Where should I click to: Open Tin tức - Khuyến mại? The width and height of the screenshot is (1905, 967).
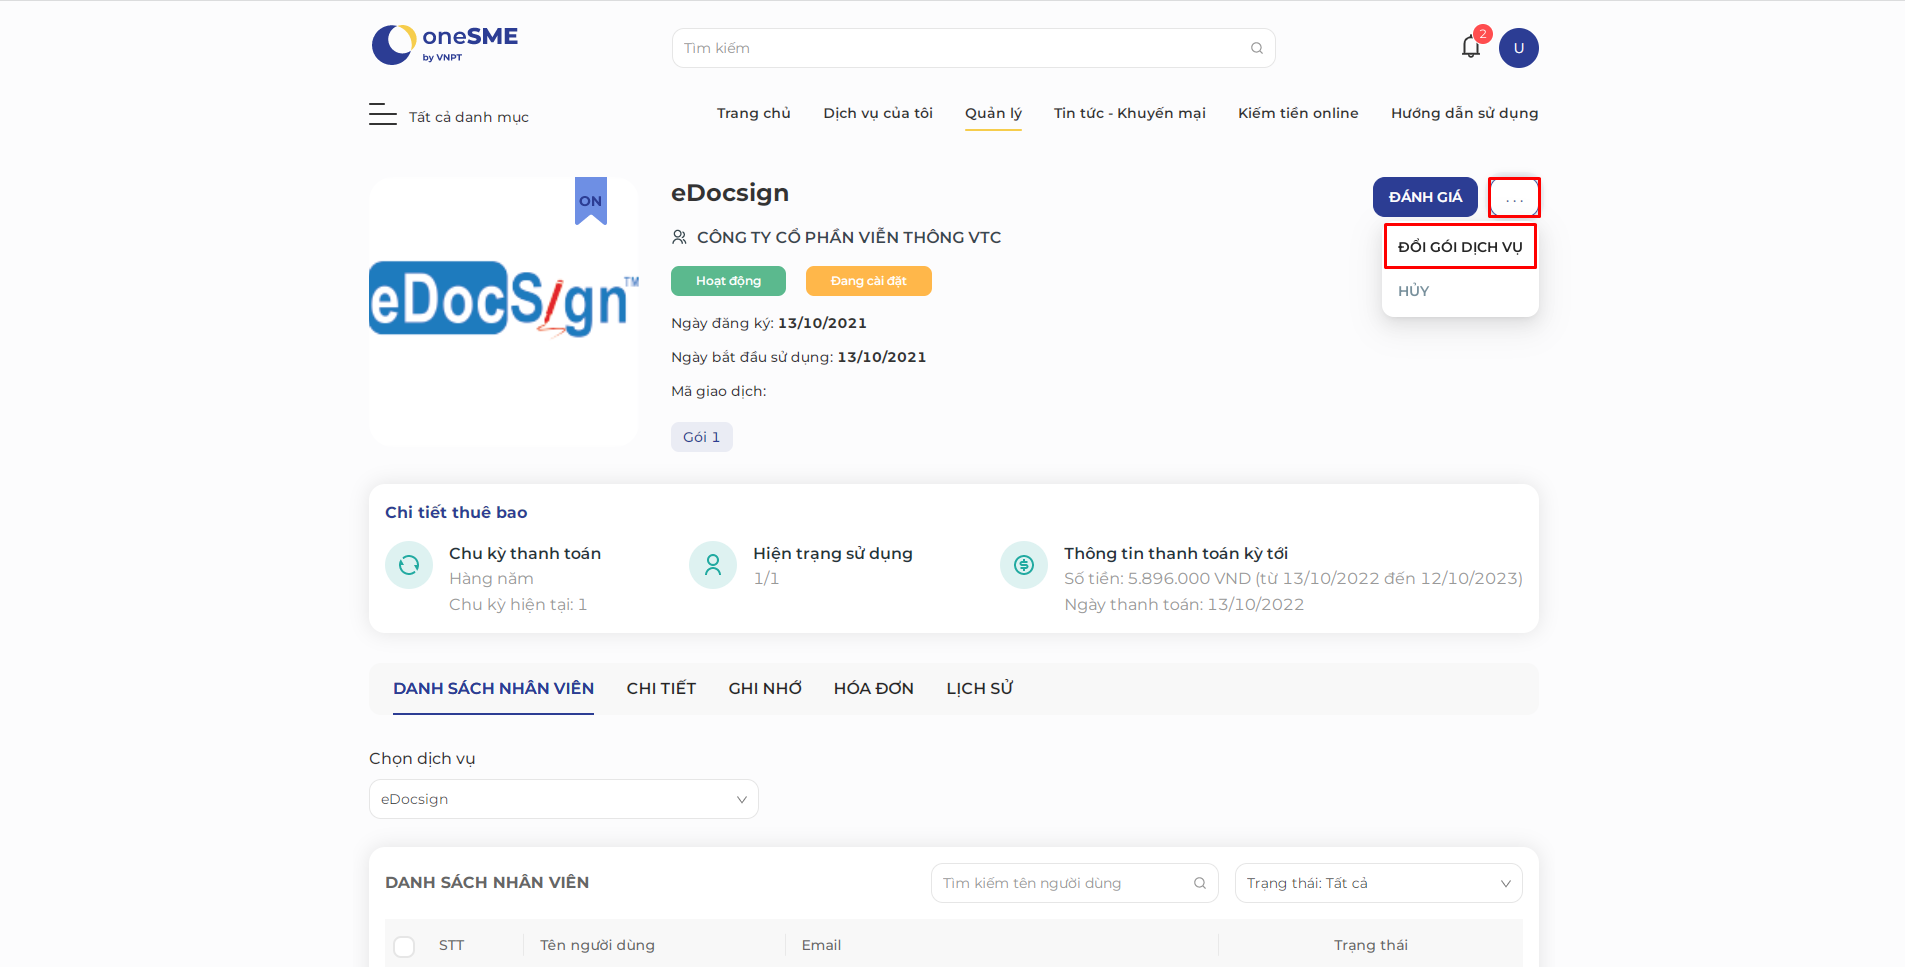pyautogui.click(x=1130, y=113)
